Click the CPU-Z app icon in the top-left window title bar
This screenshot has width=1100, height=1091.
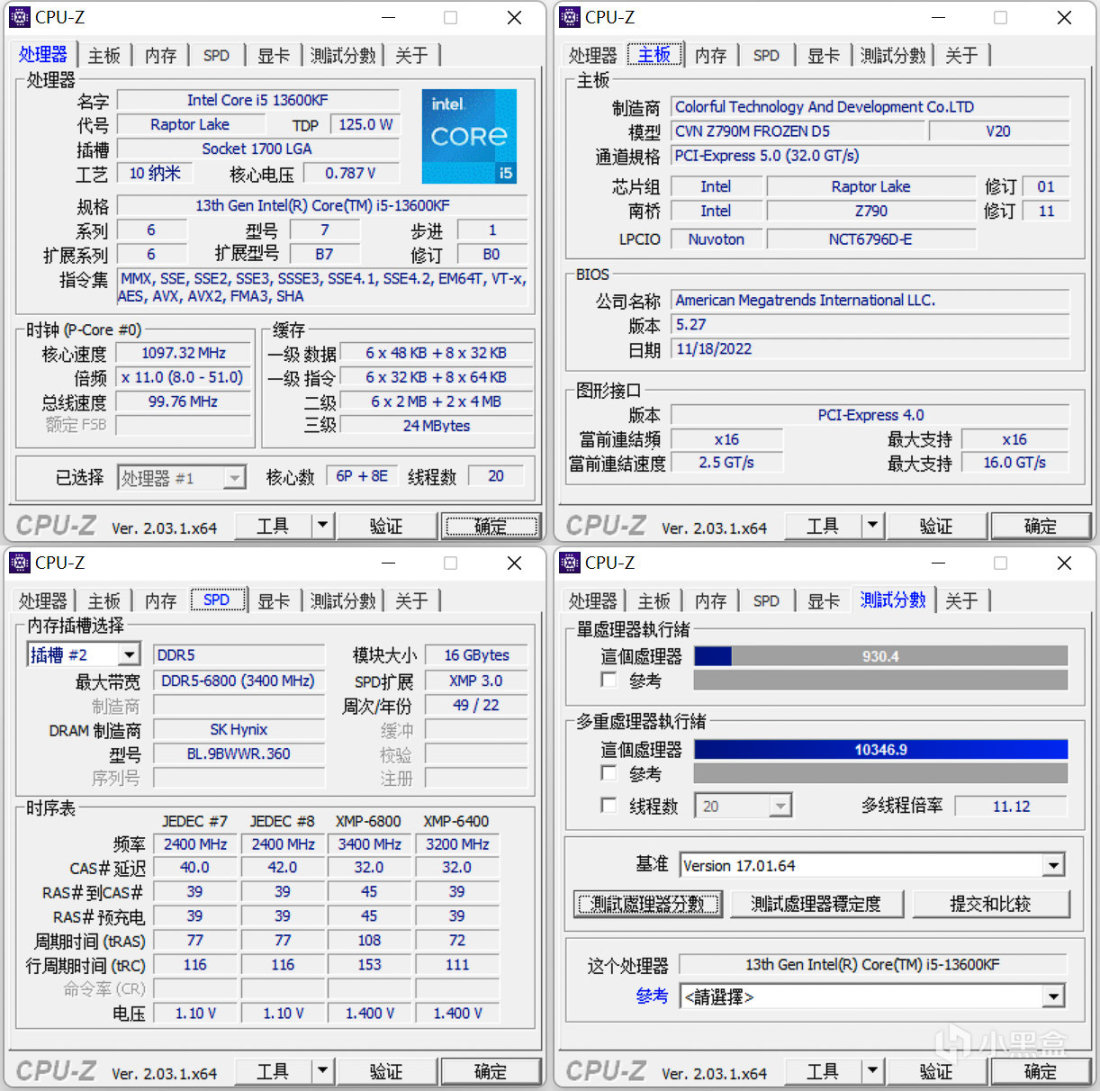click(20, 18)
